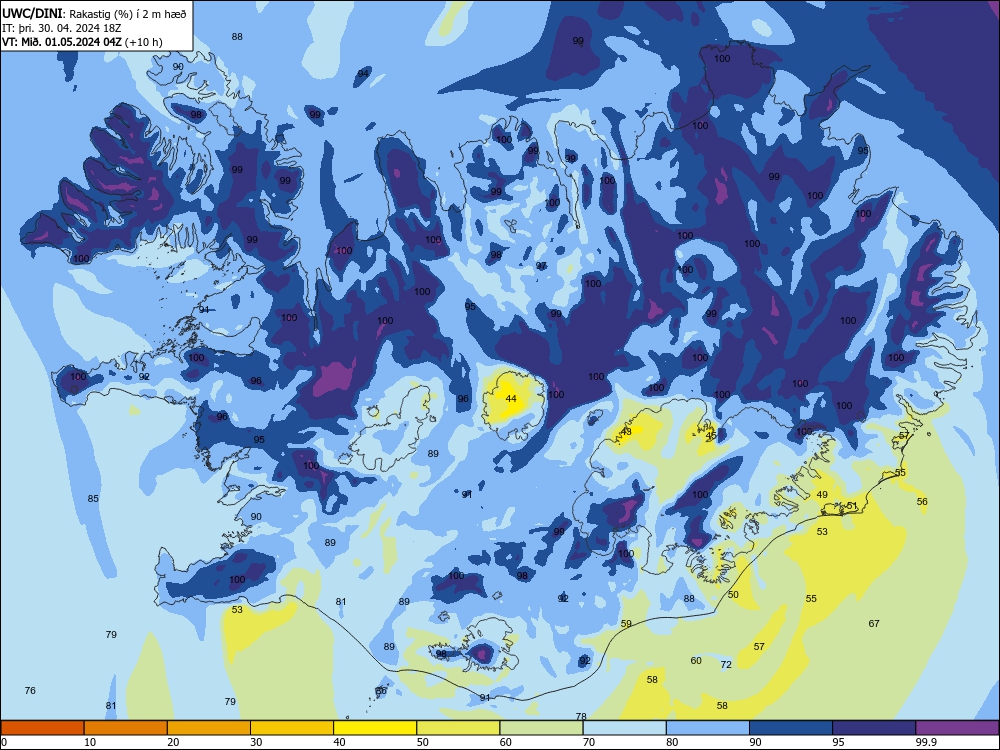This screenshot has width=1000, height=750.
Task: Click the legend tick label '60'
Action: (506, 742)
